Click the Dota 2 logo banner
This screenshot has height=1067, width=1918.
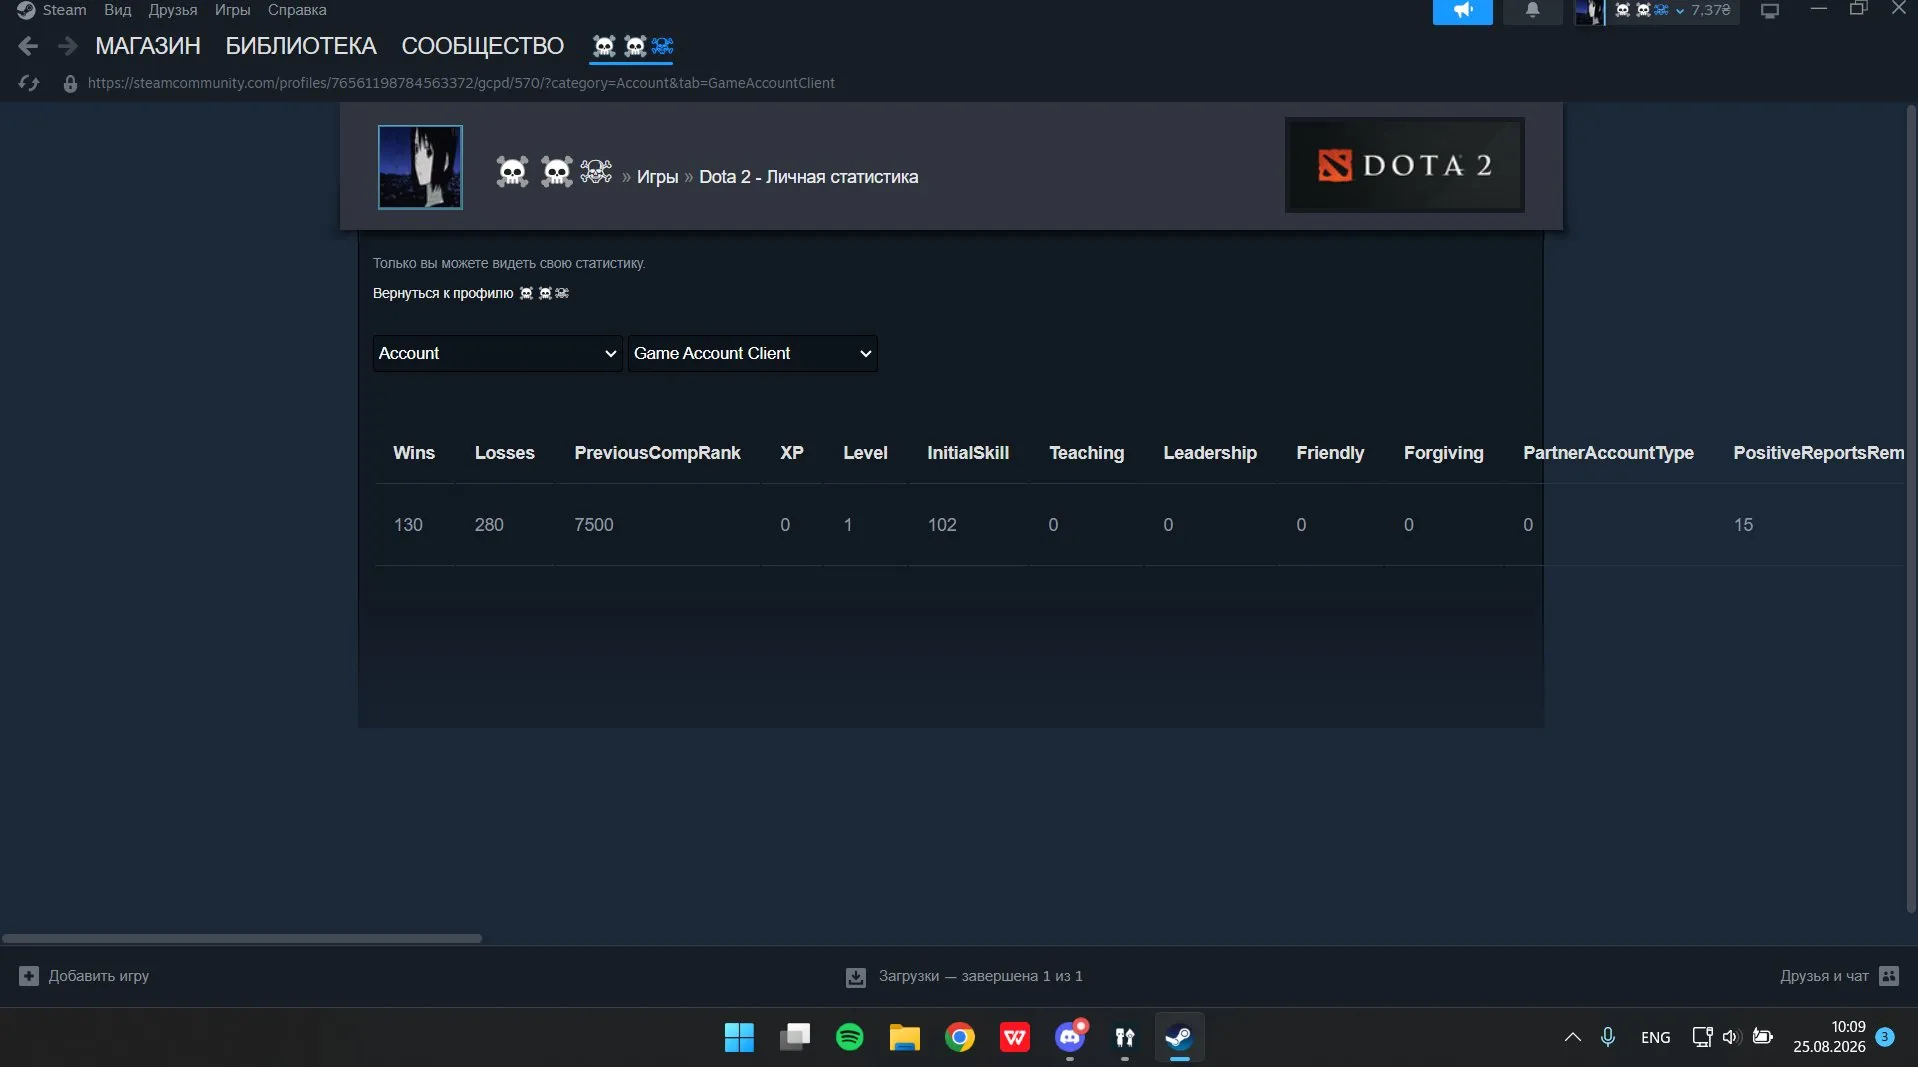(x=1405, y=165)
